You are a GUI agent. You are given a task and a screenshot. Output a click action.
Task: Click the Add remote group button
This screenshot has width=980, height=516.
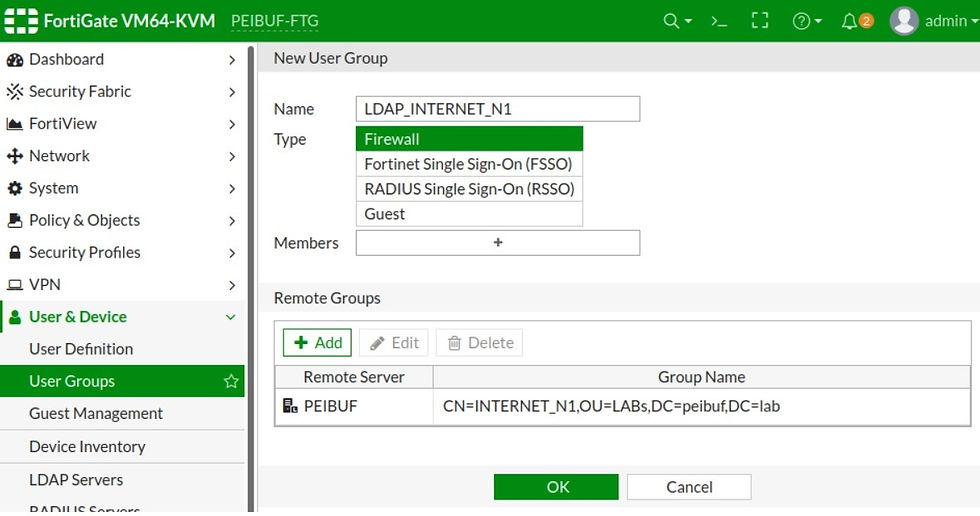point(318,342)
